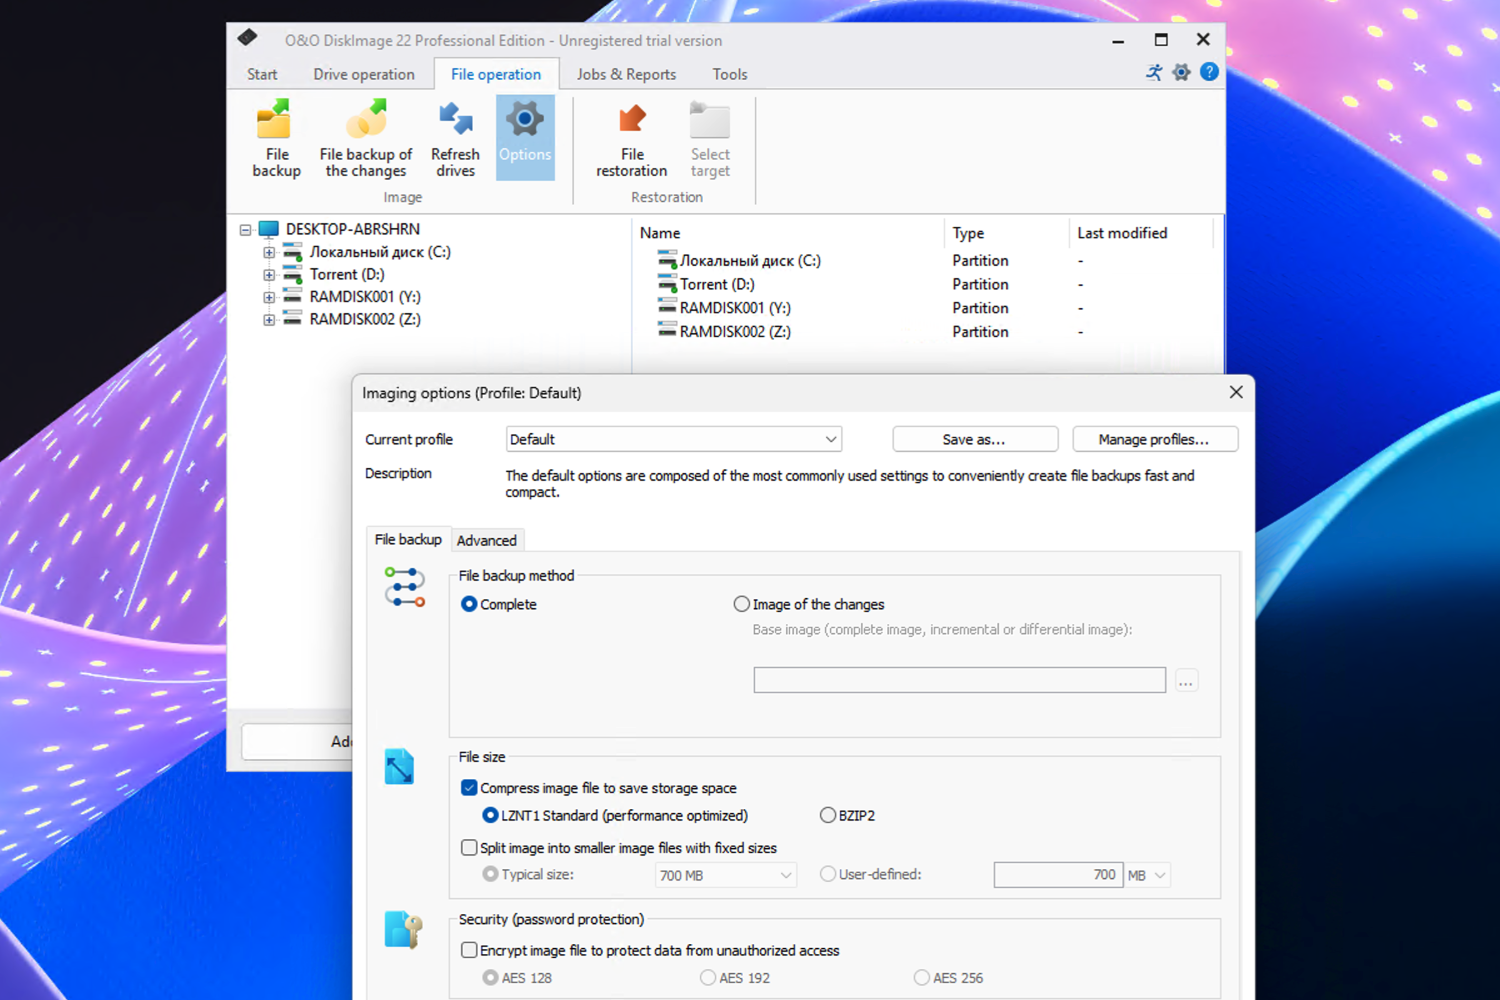The image size is (1500, 1000).
Task: Click the DESKTOP-ABRSHRN computer icon
Action: (269, 229)
